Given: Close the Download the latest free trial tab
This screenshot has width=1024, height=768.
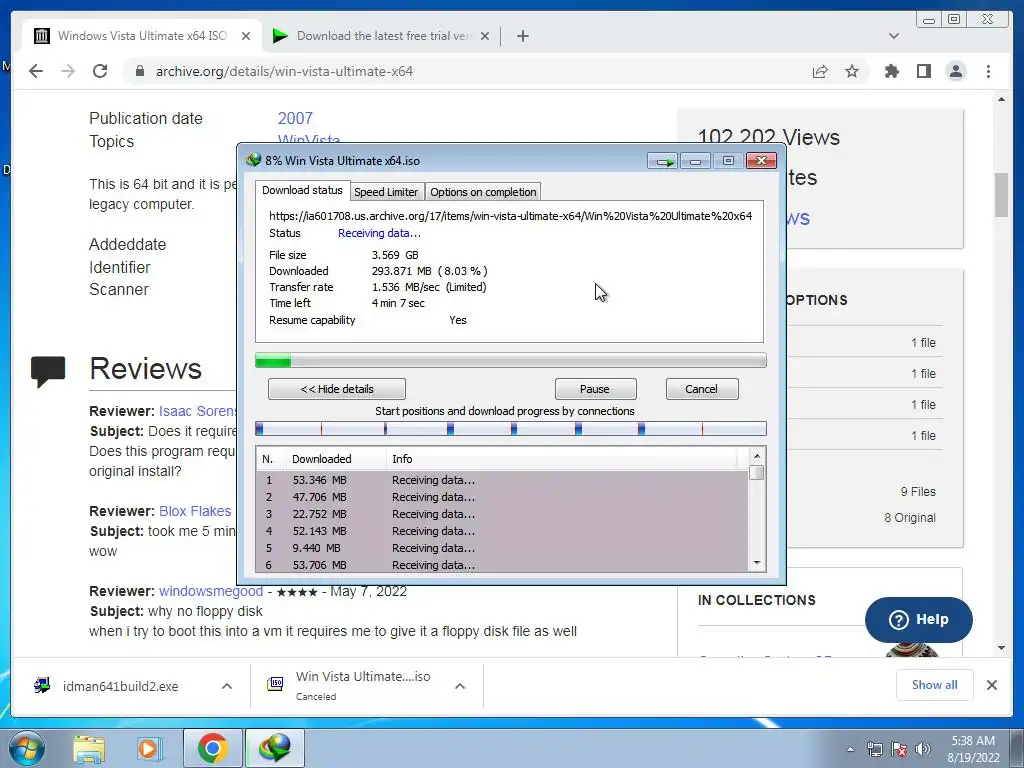Looking at the screenshot, I should (485, 36).
